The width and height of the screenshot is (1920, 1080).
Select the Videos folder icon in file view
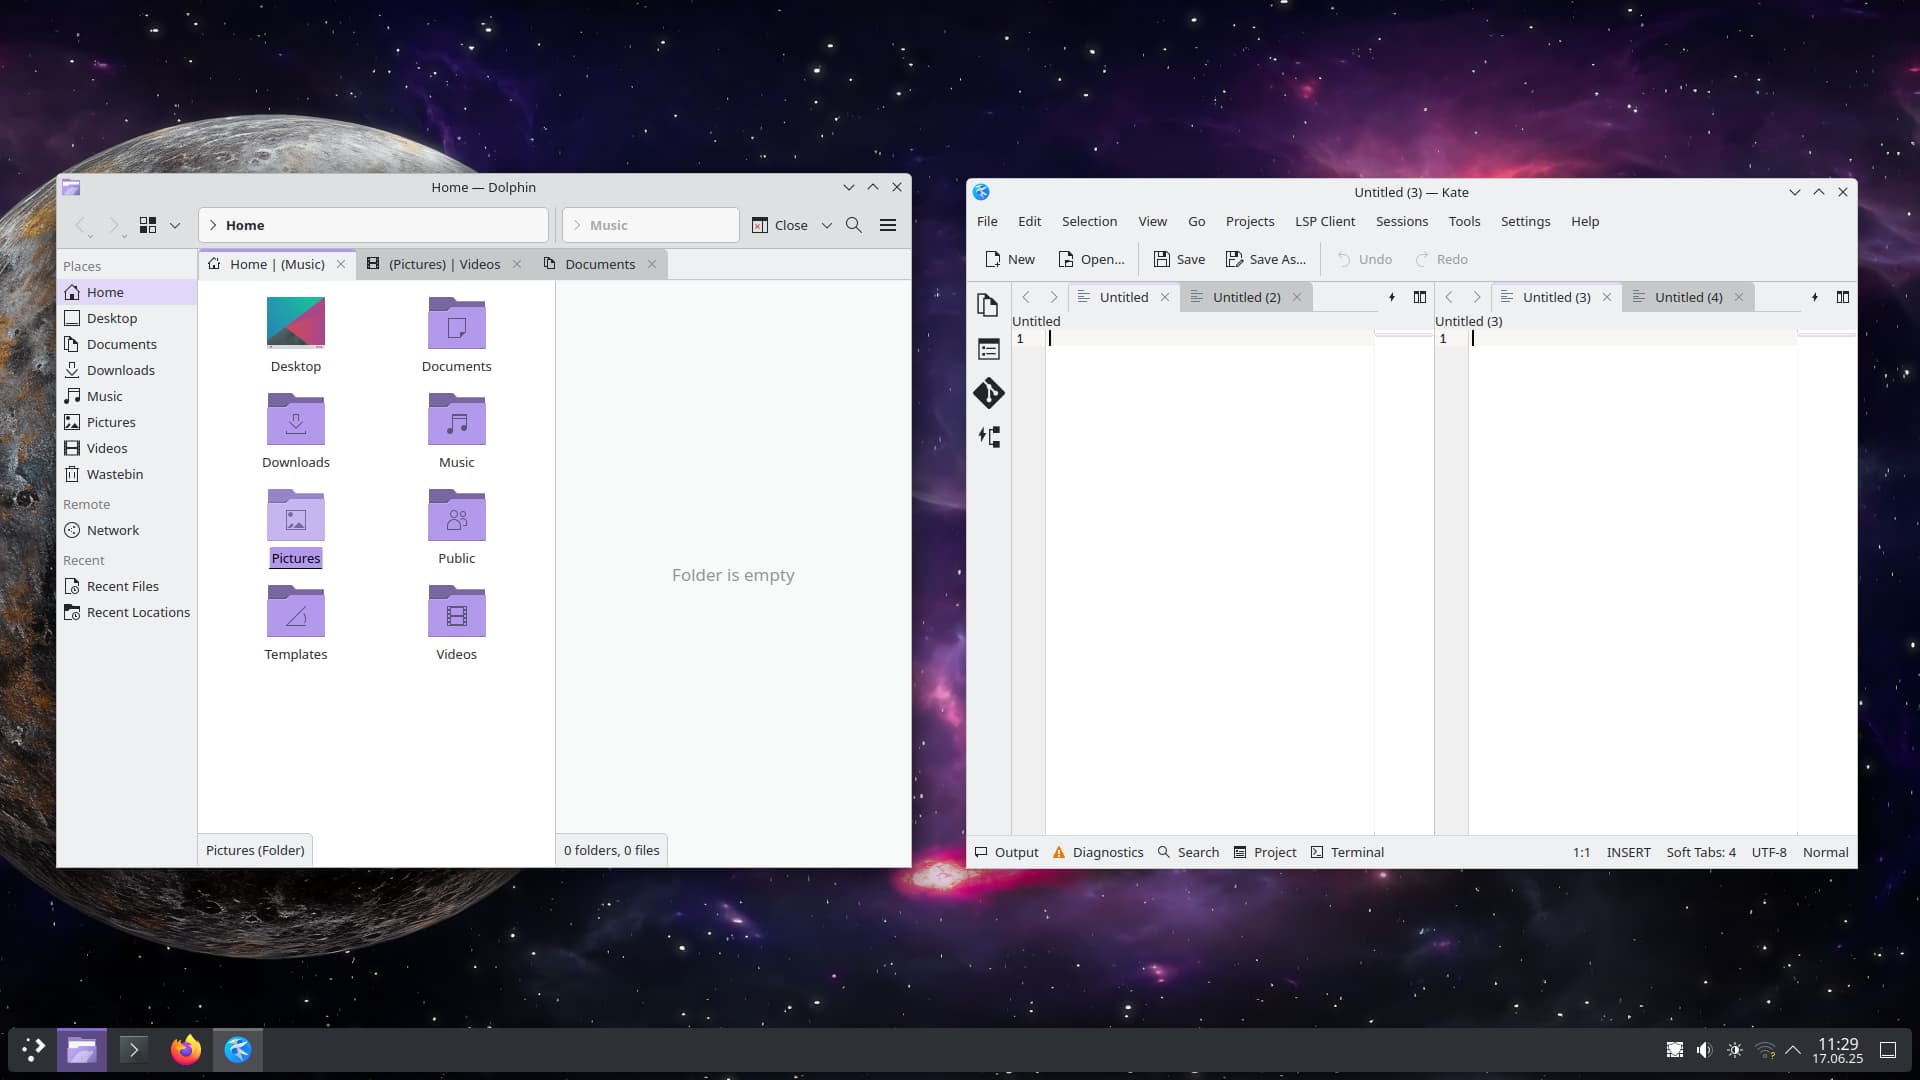pyautogui.click(x=457, y=610)
